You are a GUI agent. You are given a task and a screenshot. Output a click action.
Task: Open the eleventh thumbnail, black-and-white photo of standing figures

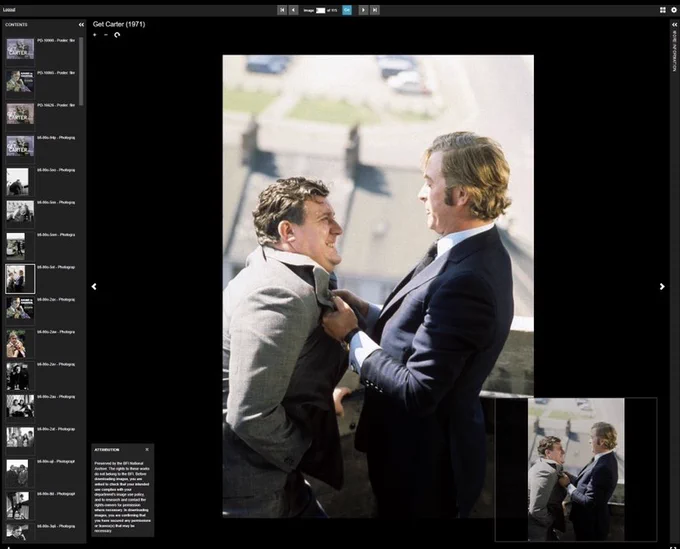[18, 376]
